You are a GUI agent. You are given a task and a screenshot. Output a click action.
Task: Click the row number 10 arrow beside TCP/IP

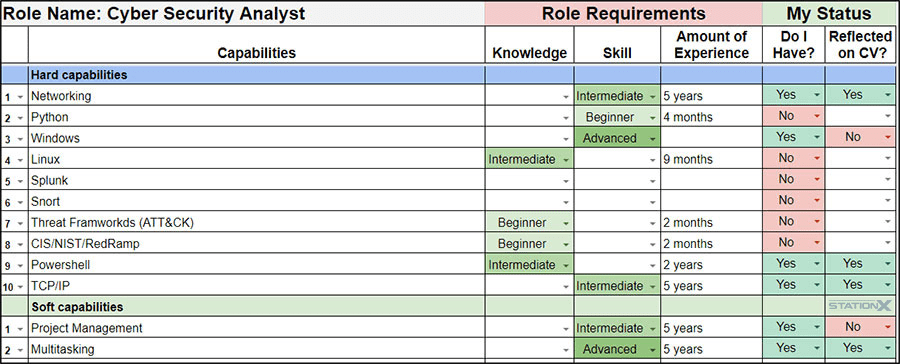[x=21, y=286]
